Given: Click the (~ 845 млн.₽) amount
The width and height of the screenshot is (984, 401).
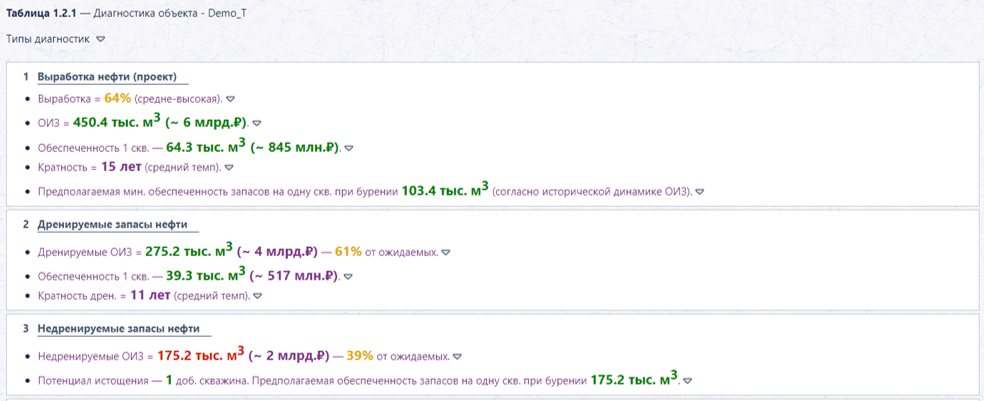Looking at the screenshot, I should (x=294, y=147).
